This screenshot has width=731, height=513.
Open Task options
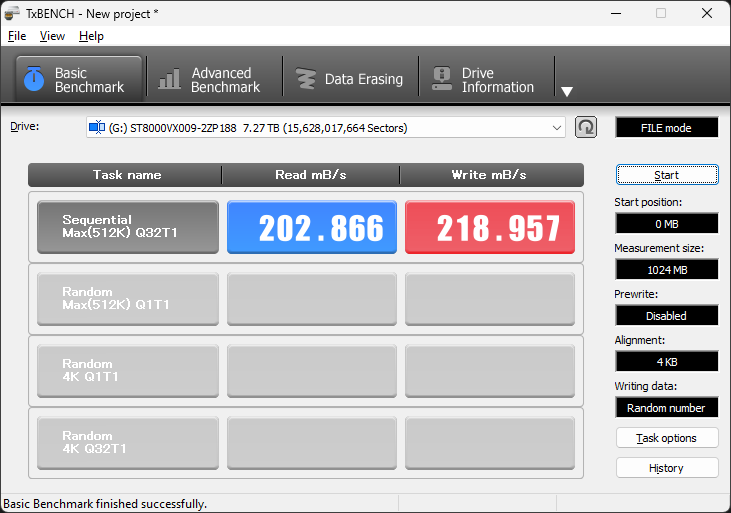click(666, 438)
